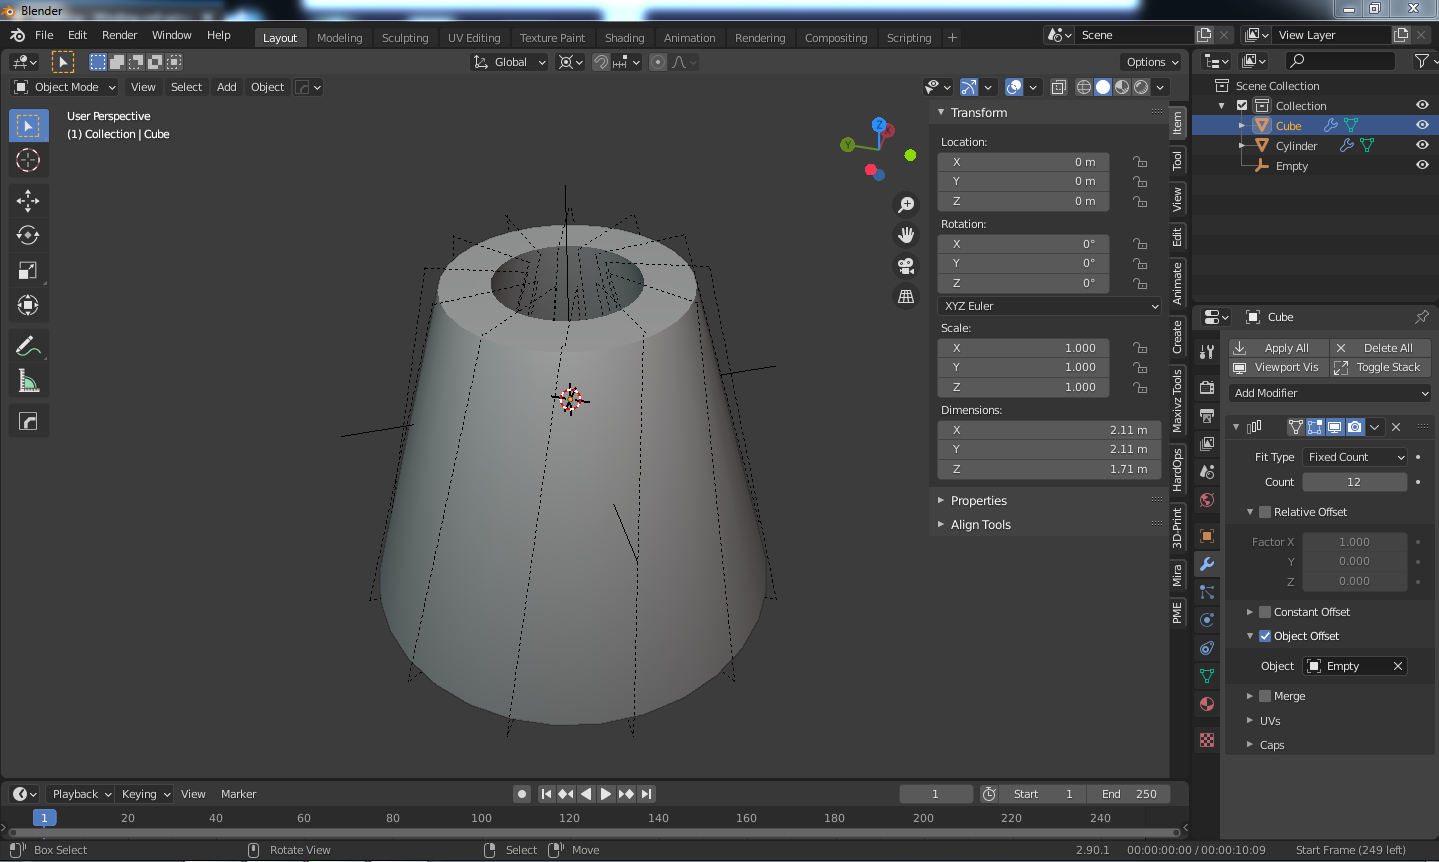Viewport: 1439px width, 862px height.
Task: Toggle Collection visibility eye
Action: (1422, 105)
